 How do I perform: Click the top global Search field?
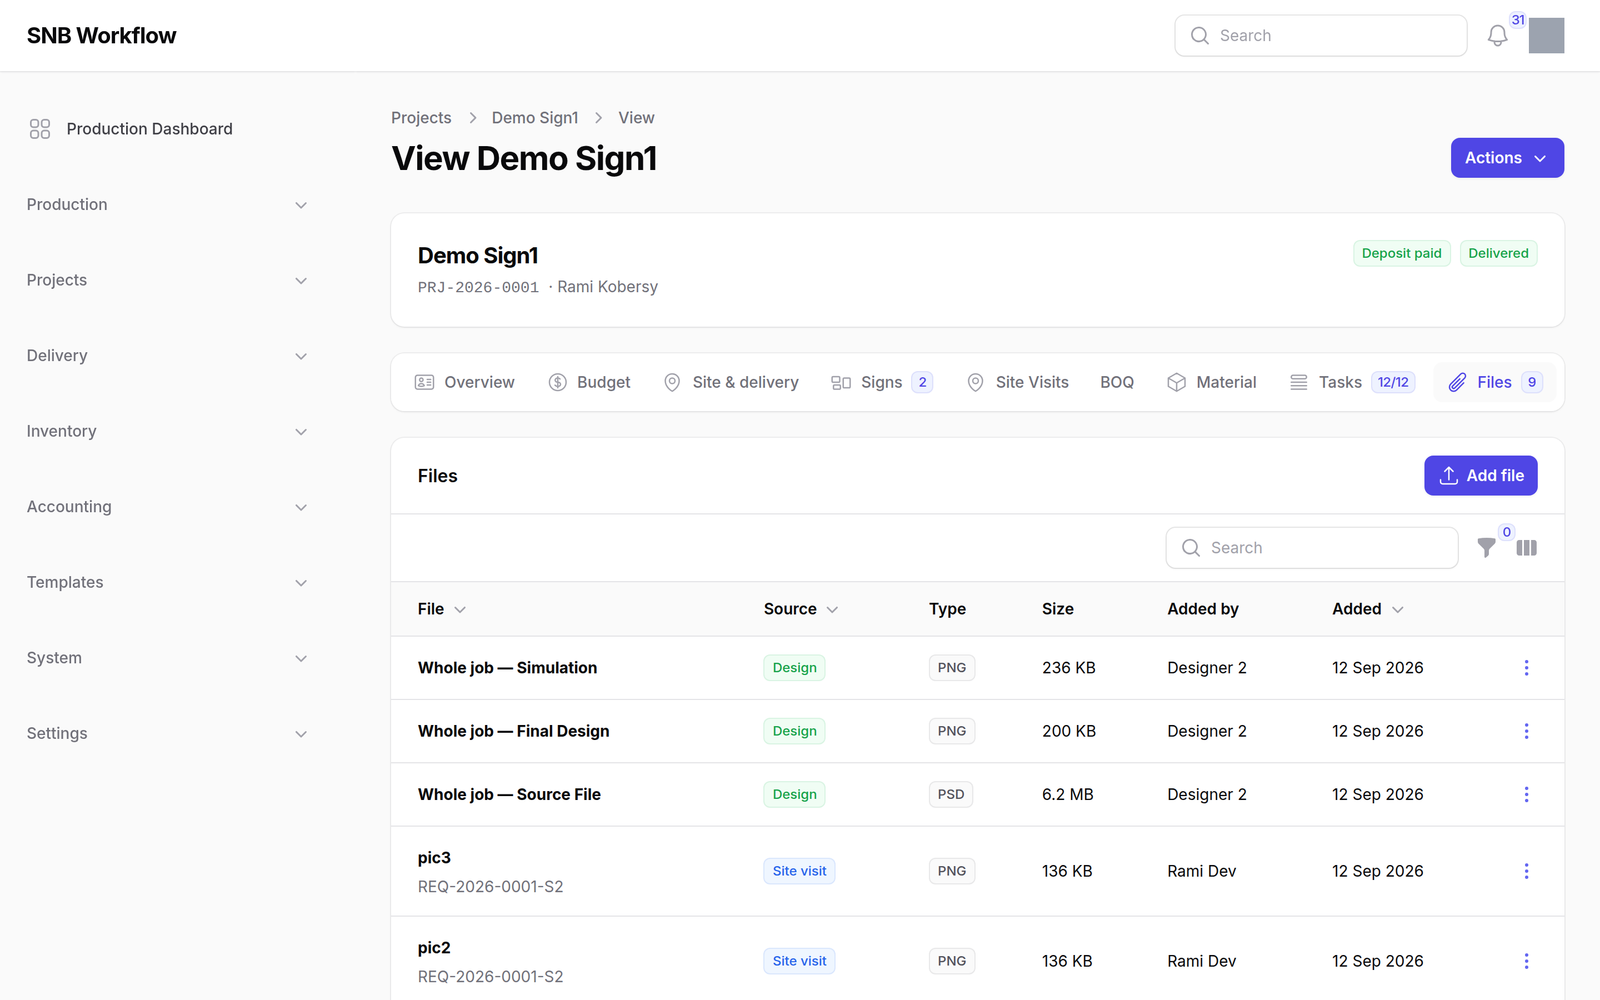pyautogui.click(x=1320, y=36)
